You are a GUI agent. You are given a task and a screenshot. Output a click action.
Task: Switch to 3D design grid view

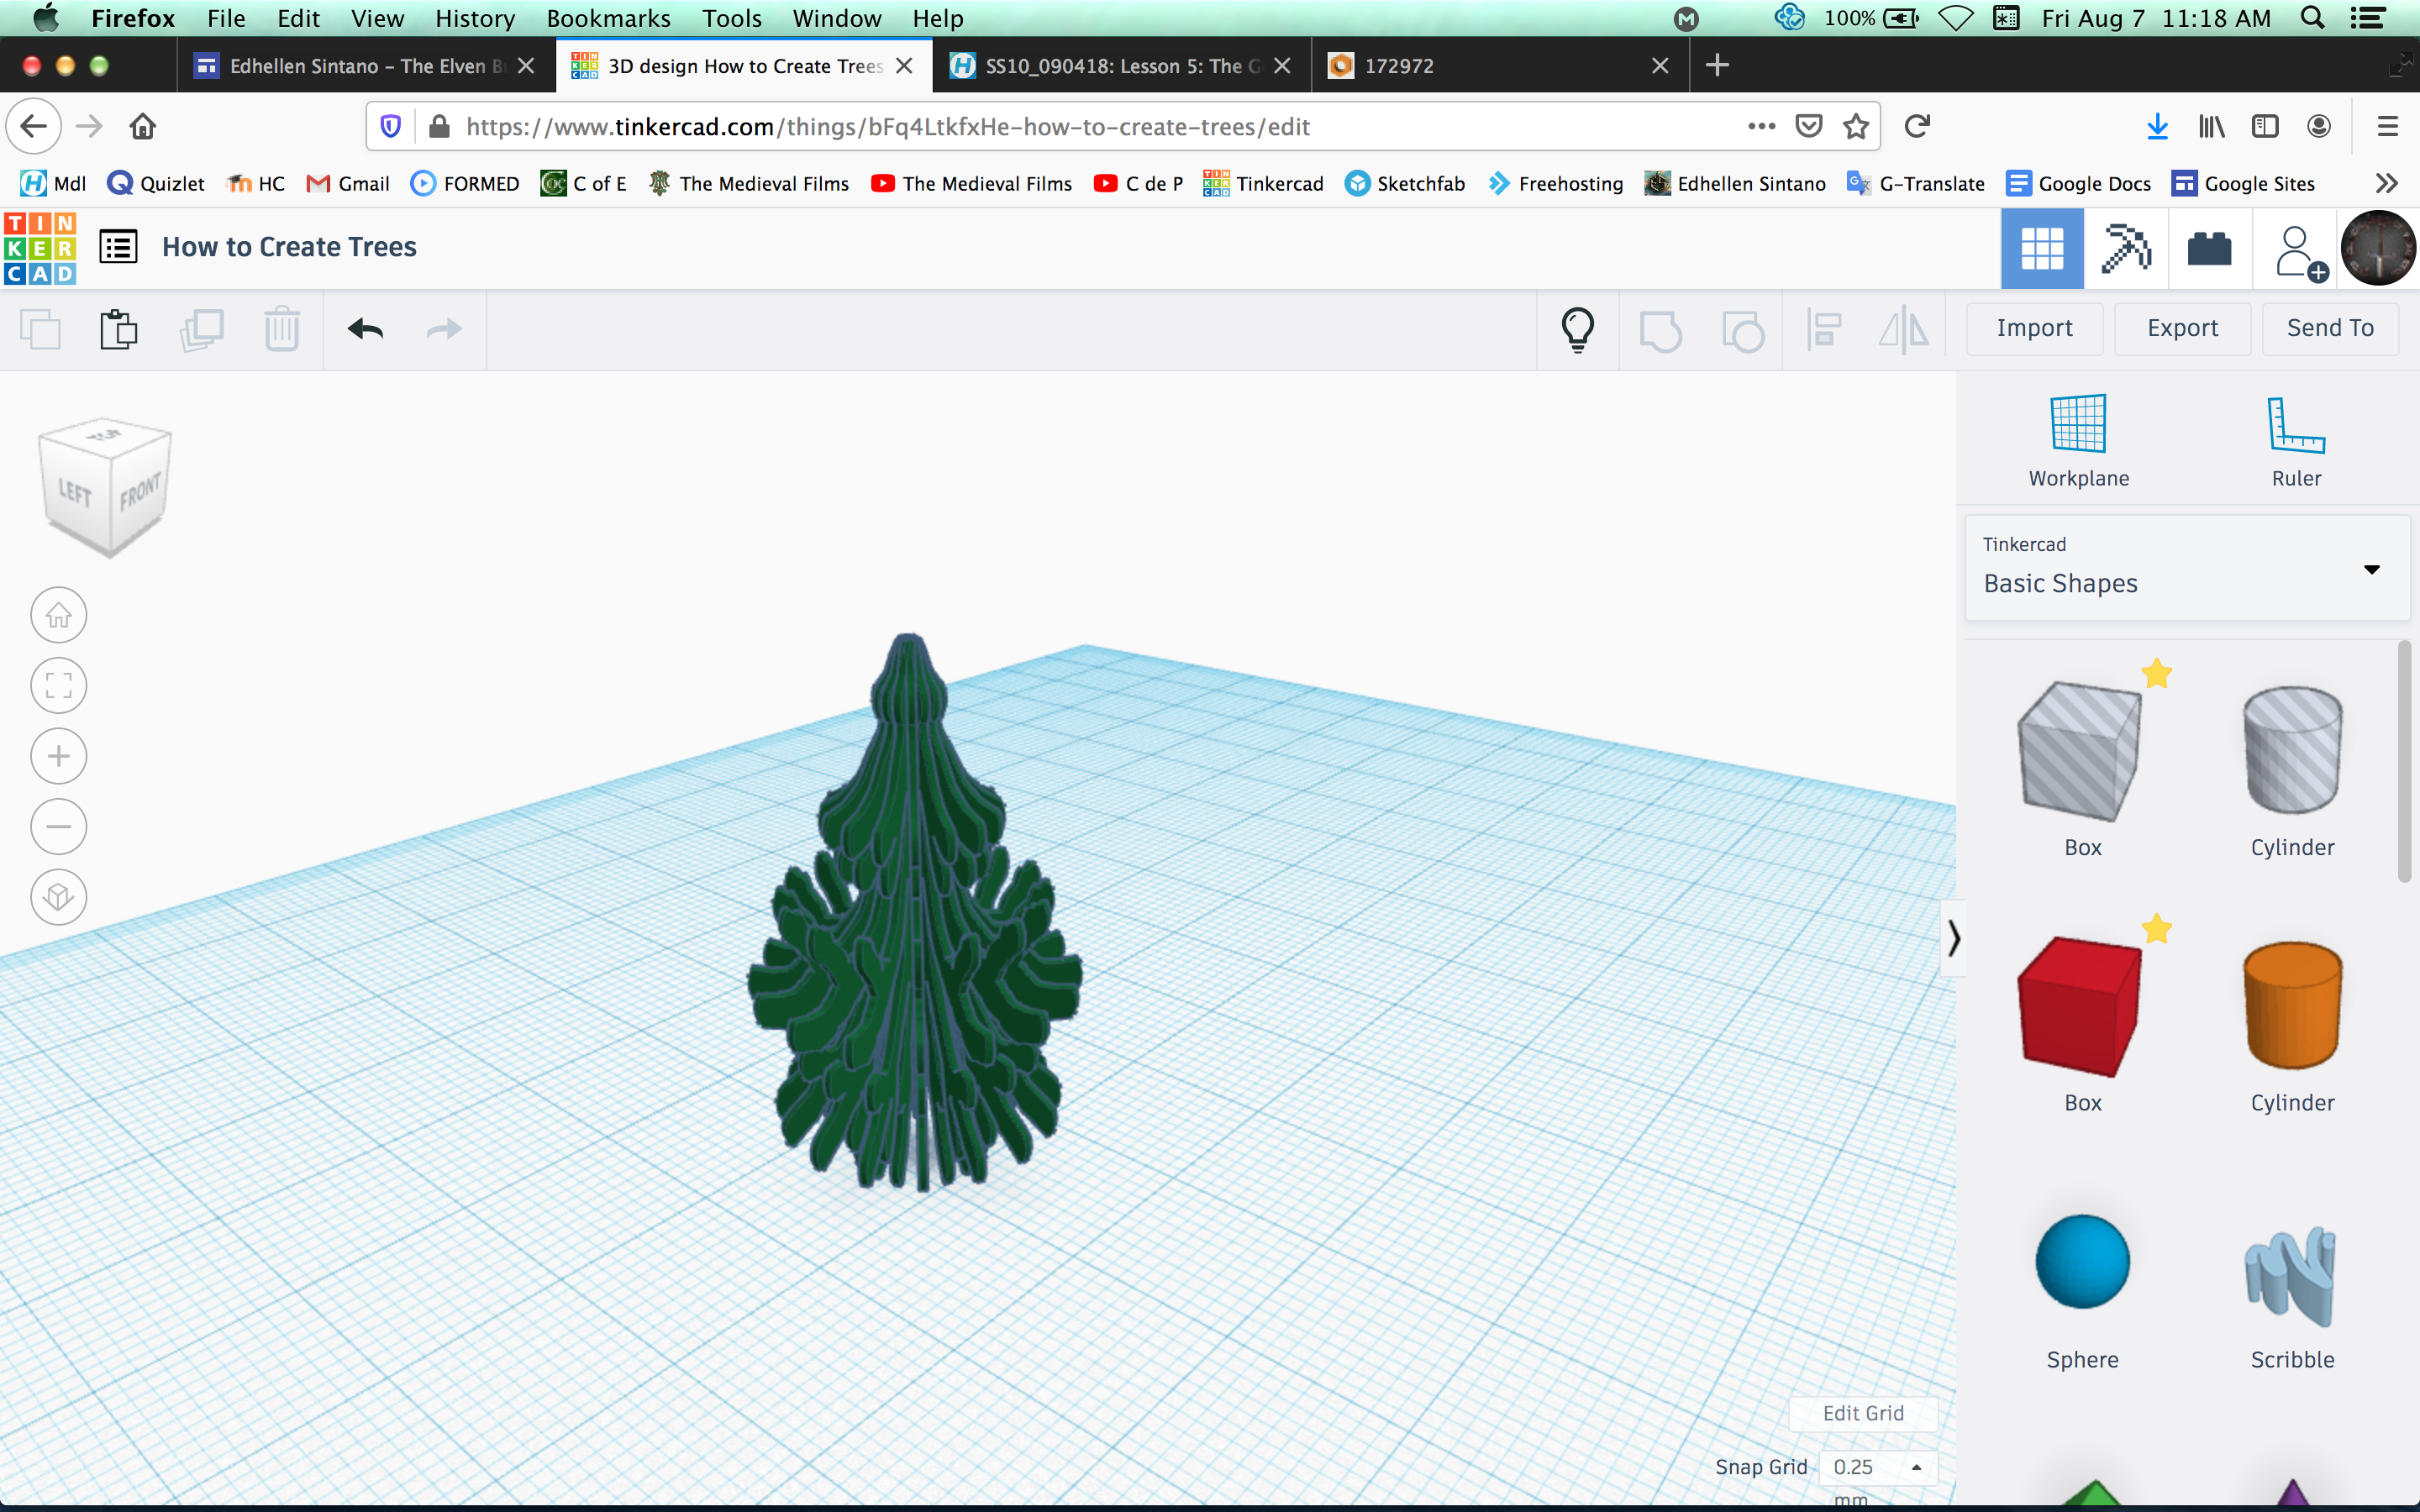click(2042, 249)
